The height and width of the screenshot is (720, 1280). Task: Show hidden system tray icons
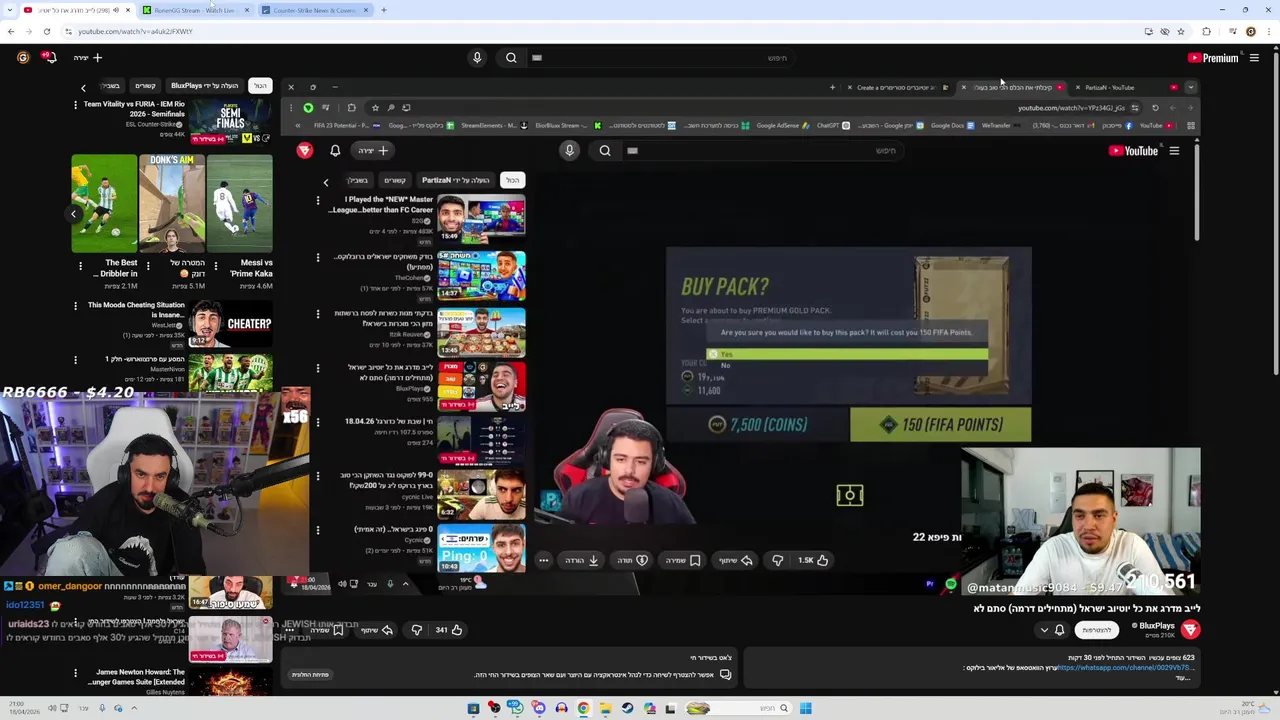coord(134,708)
